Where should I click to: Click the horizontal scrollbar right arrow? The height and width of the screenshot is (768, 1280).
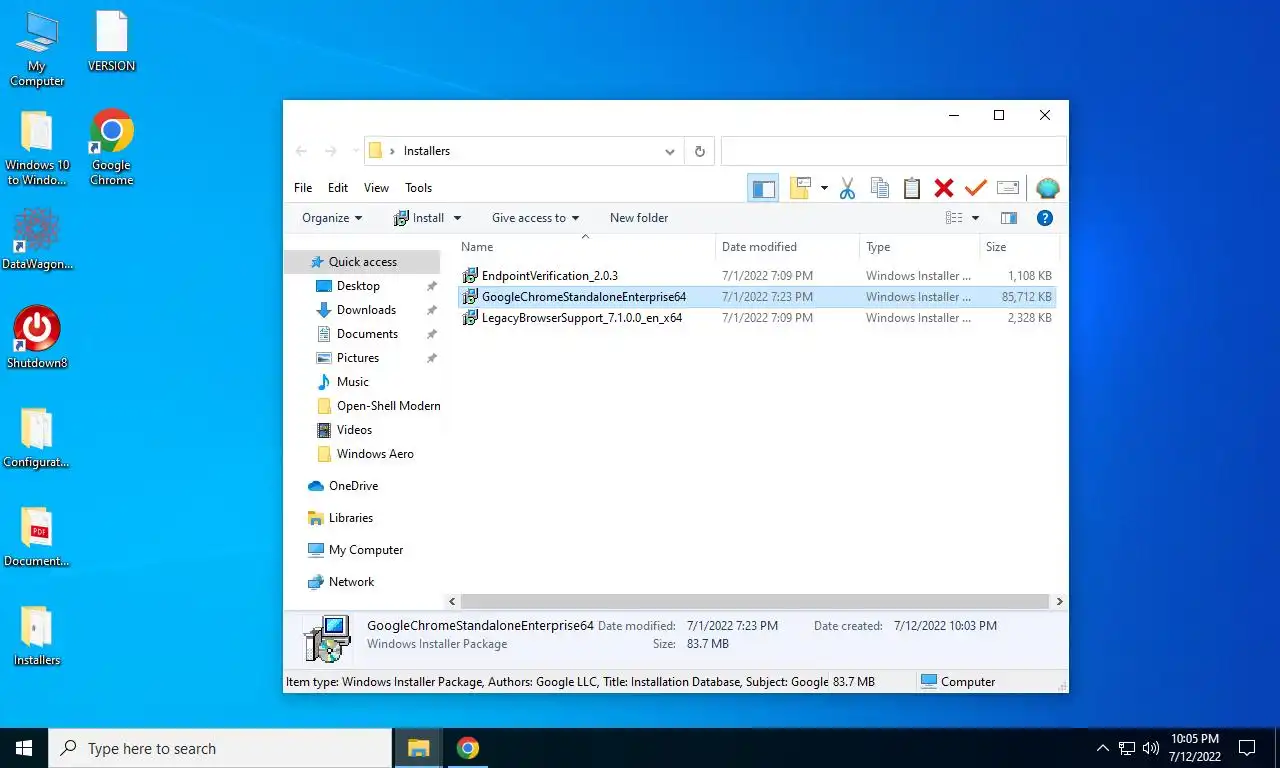(x=1059, y=602)
